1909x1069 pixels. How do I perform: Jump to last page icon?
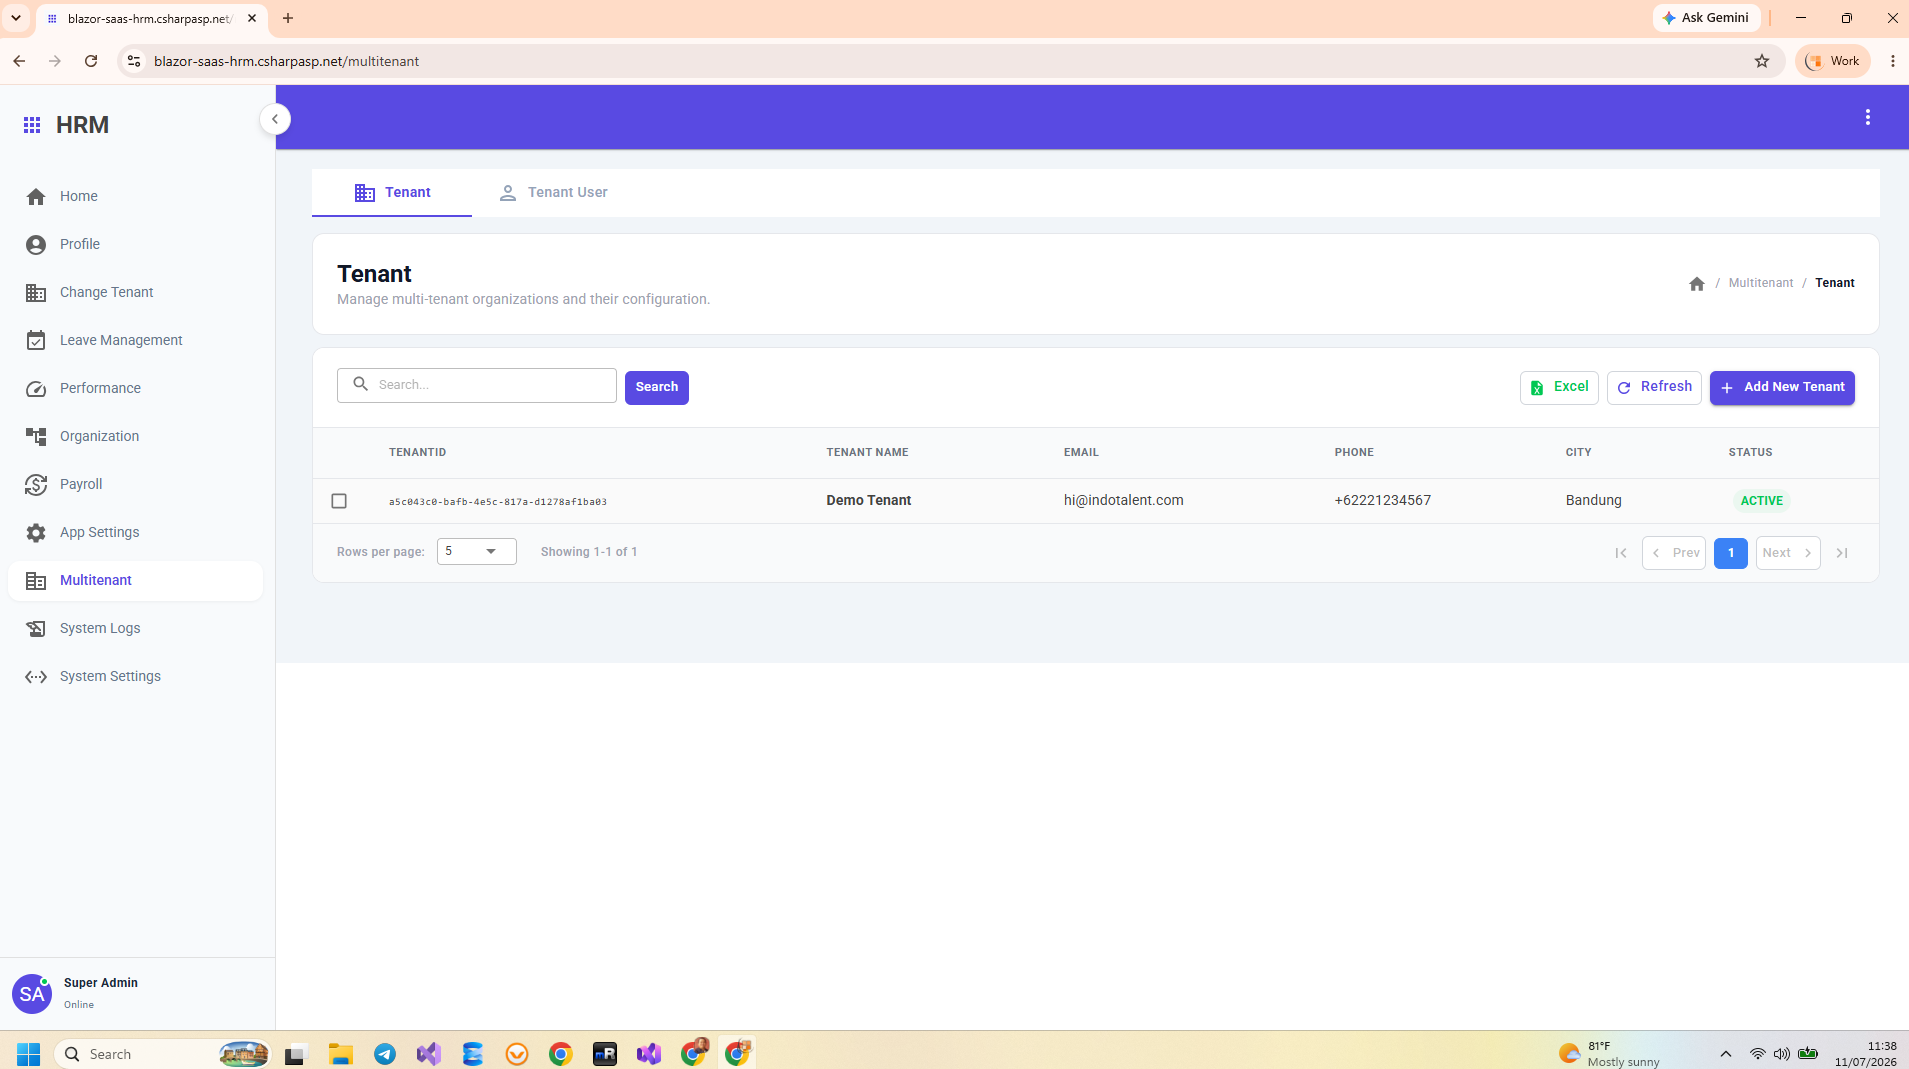pos(1841,554)
